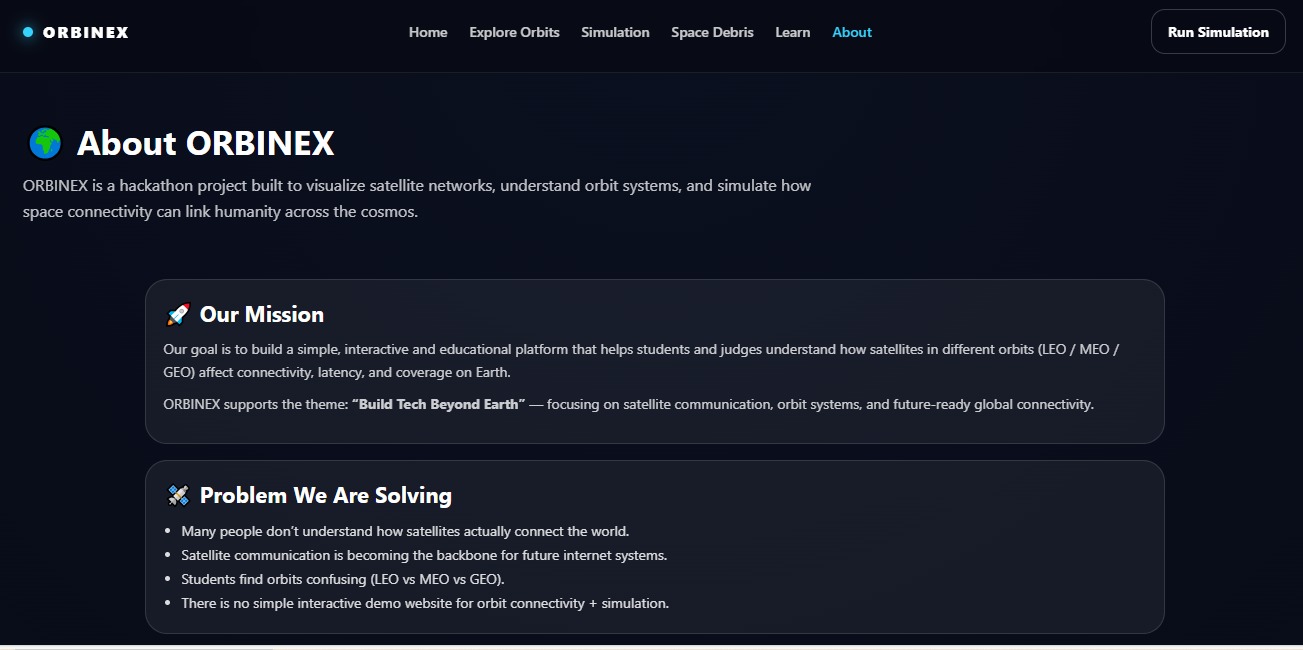
Task: Click the Our Mission heading text
Action: tap(262, 315)
